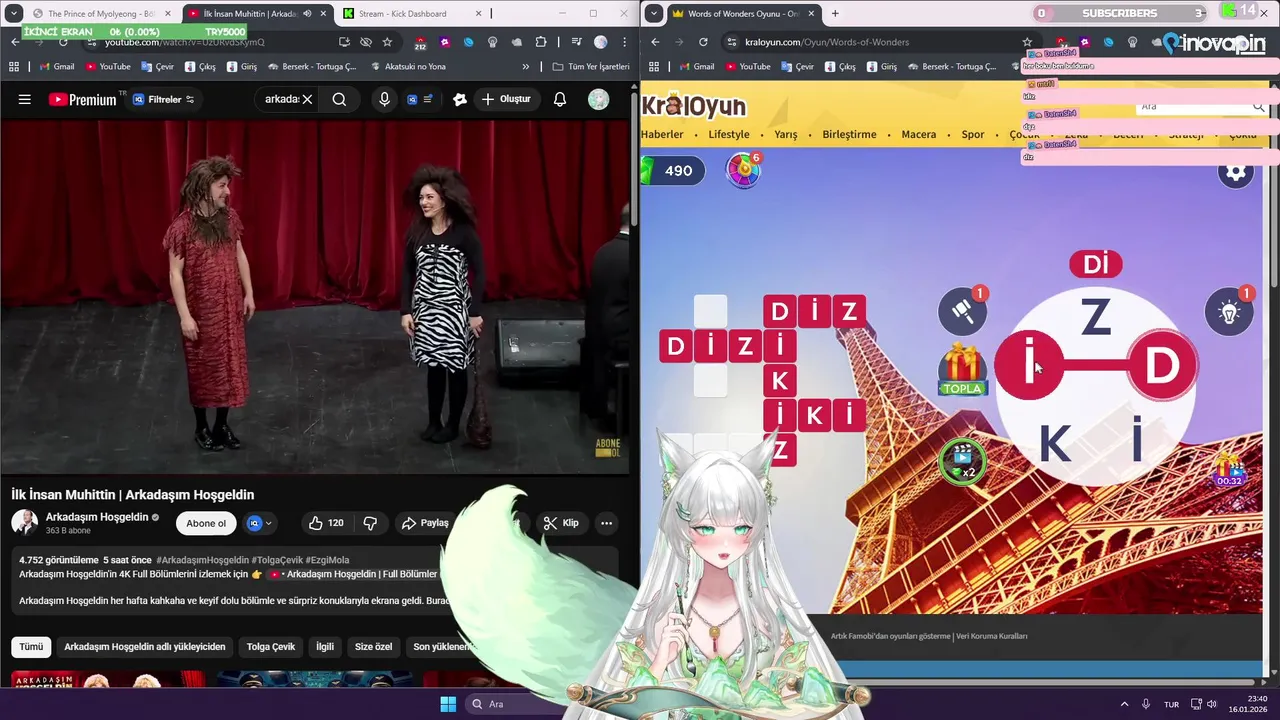This screenshot has height=720, width=1280.
Task: Dislike the video with thumbs down
Action: point(370,523)
